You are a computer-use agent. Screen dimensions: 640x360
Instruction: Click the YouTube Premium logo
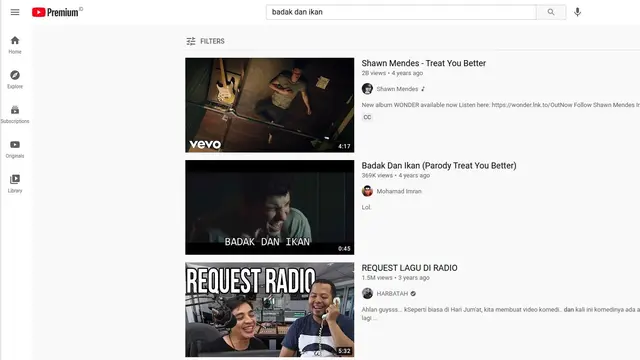57,12
